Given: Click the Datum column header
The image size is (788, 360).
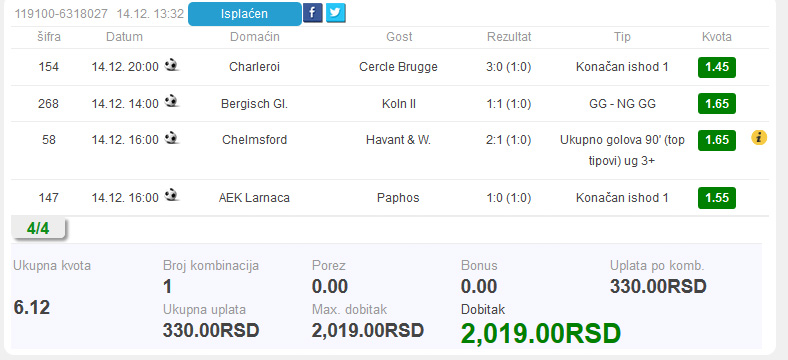Looking at the screenshot, I should [125, 37].
